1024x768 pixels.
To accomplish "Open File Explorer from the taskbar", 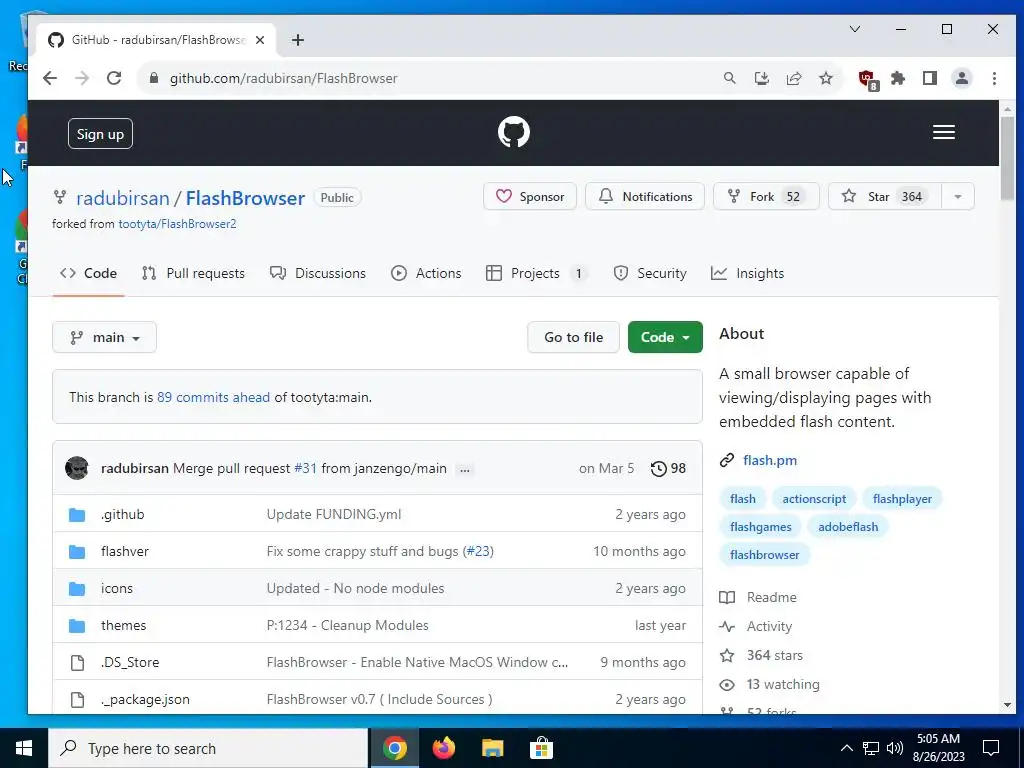I will 492,748.
